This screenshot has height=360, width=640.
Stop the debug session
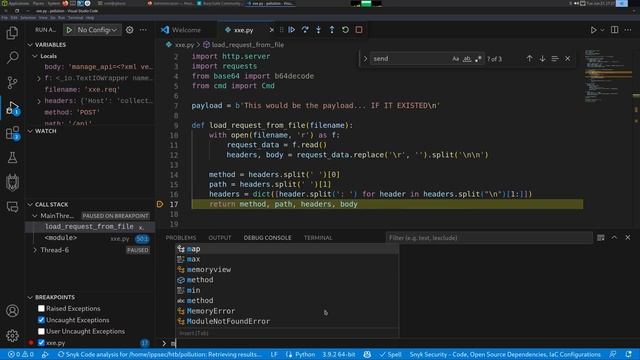point(359,30)
